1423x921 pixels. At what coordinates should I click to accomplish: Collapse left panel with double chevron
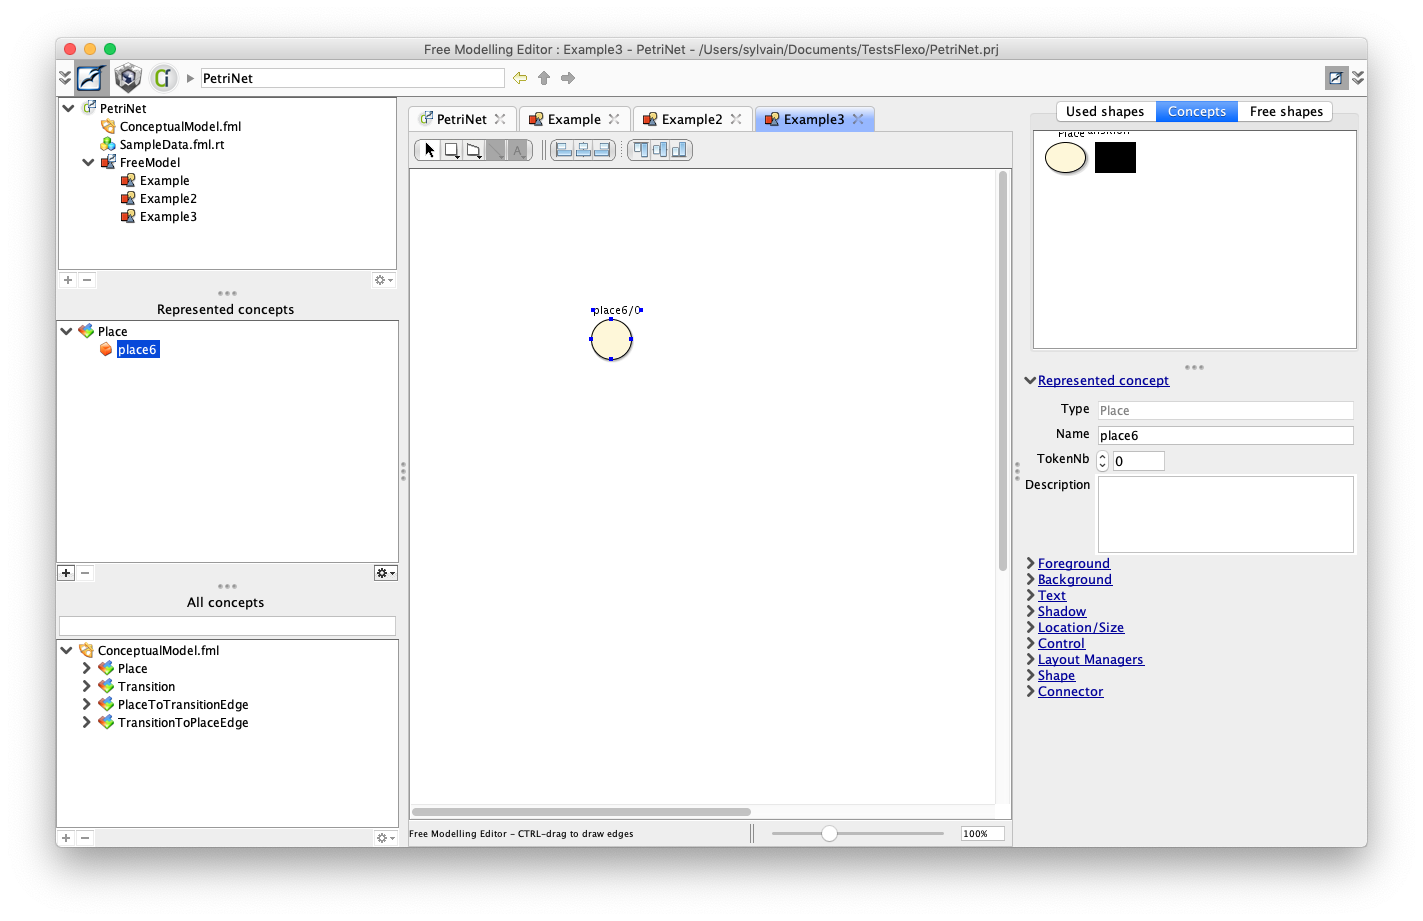[65, 77]
